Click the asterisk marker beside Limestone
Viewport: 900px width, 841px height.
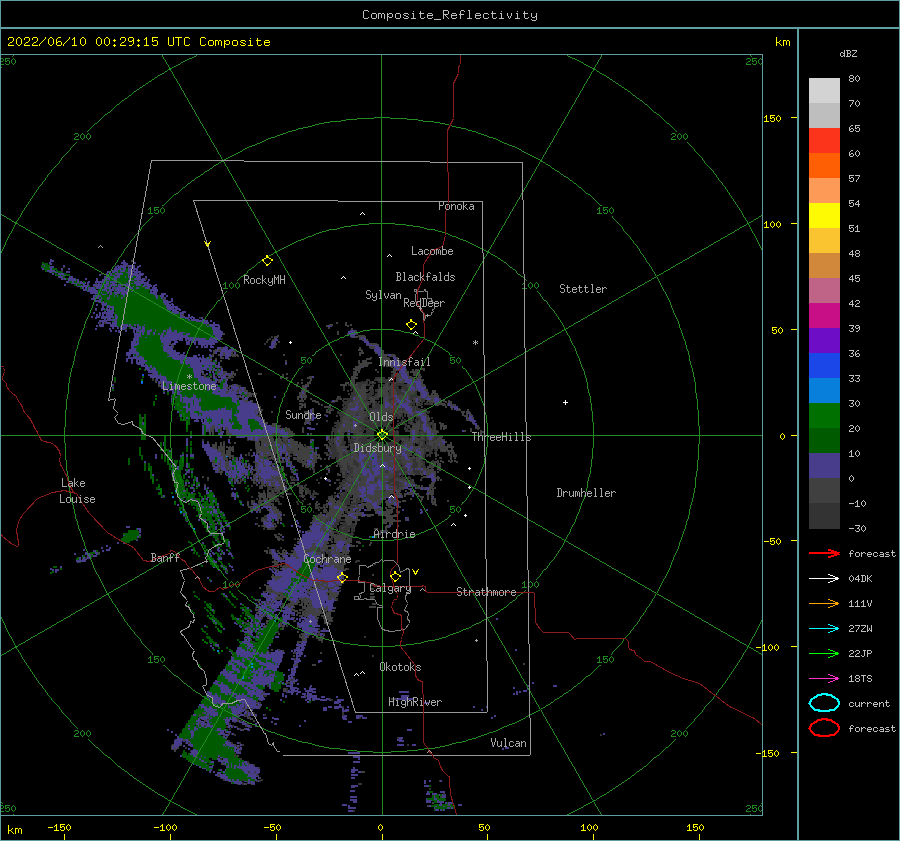[x=189, y=377]
